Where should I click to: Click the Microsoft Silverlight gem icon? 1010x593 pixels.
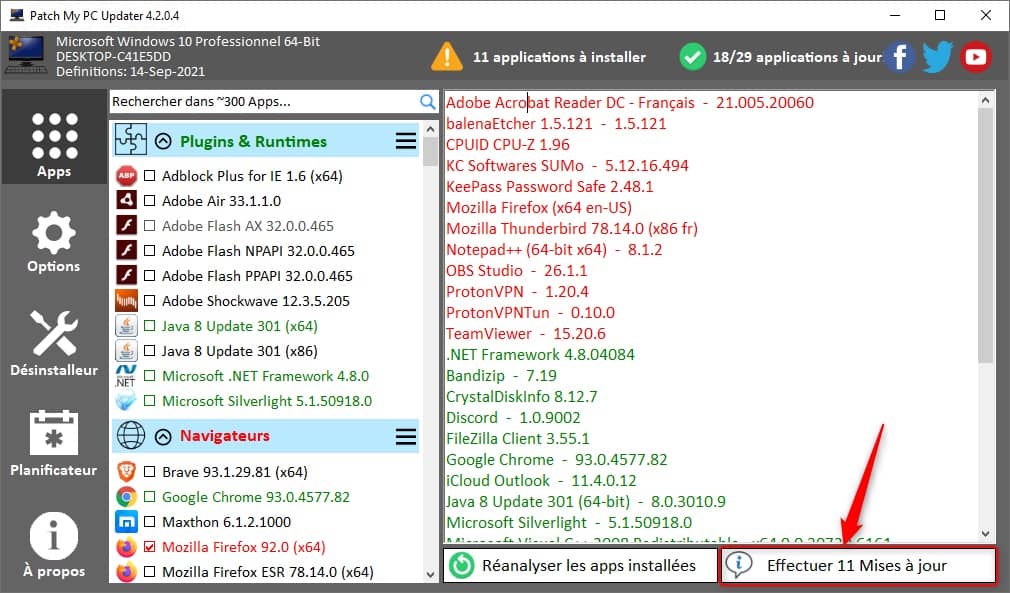point(126,401)
